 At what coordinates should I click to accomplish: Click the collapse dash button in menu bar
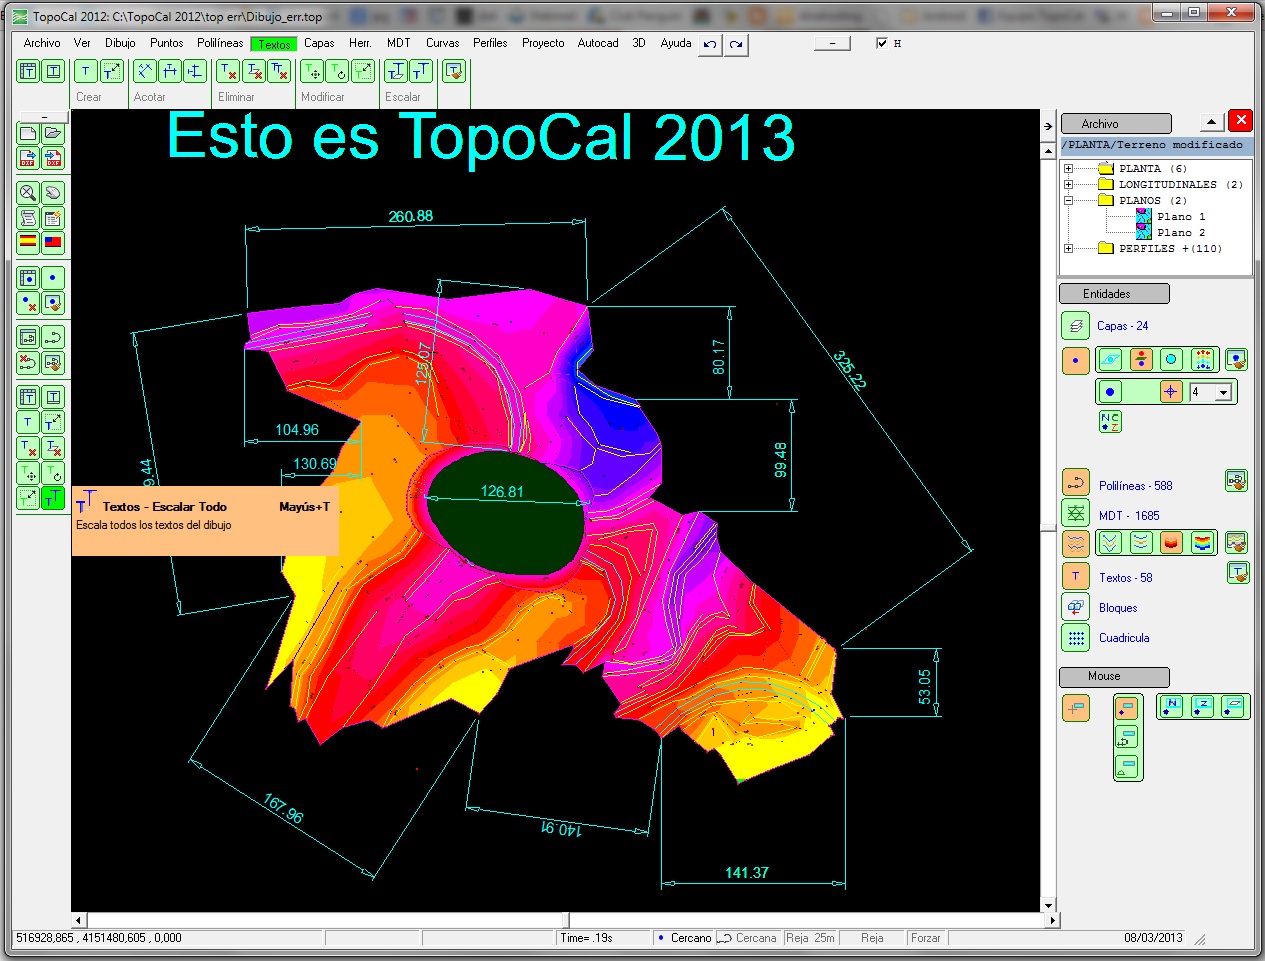[x=832, y=43]
